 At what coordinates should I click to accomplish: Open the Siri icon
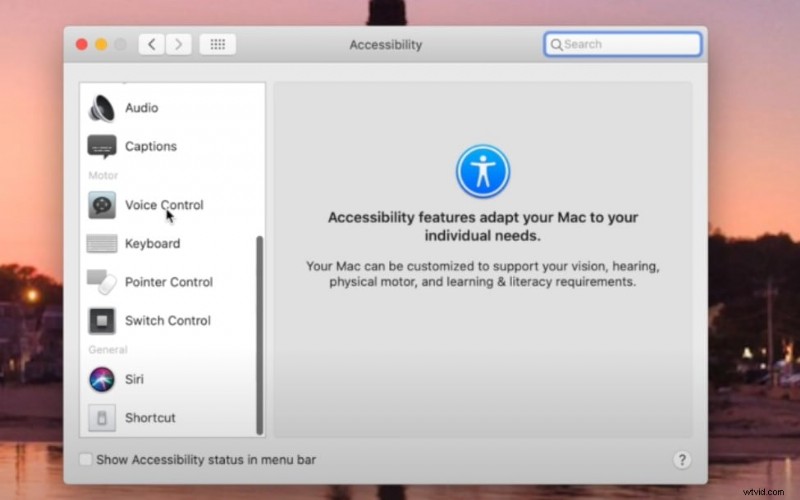click(x=102, y=379)
